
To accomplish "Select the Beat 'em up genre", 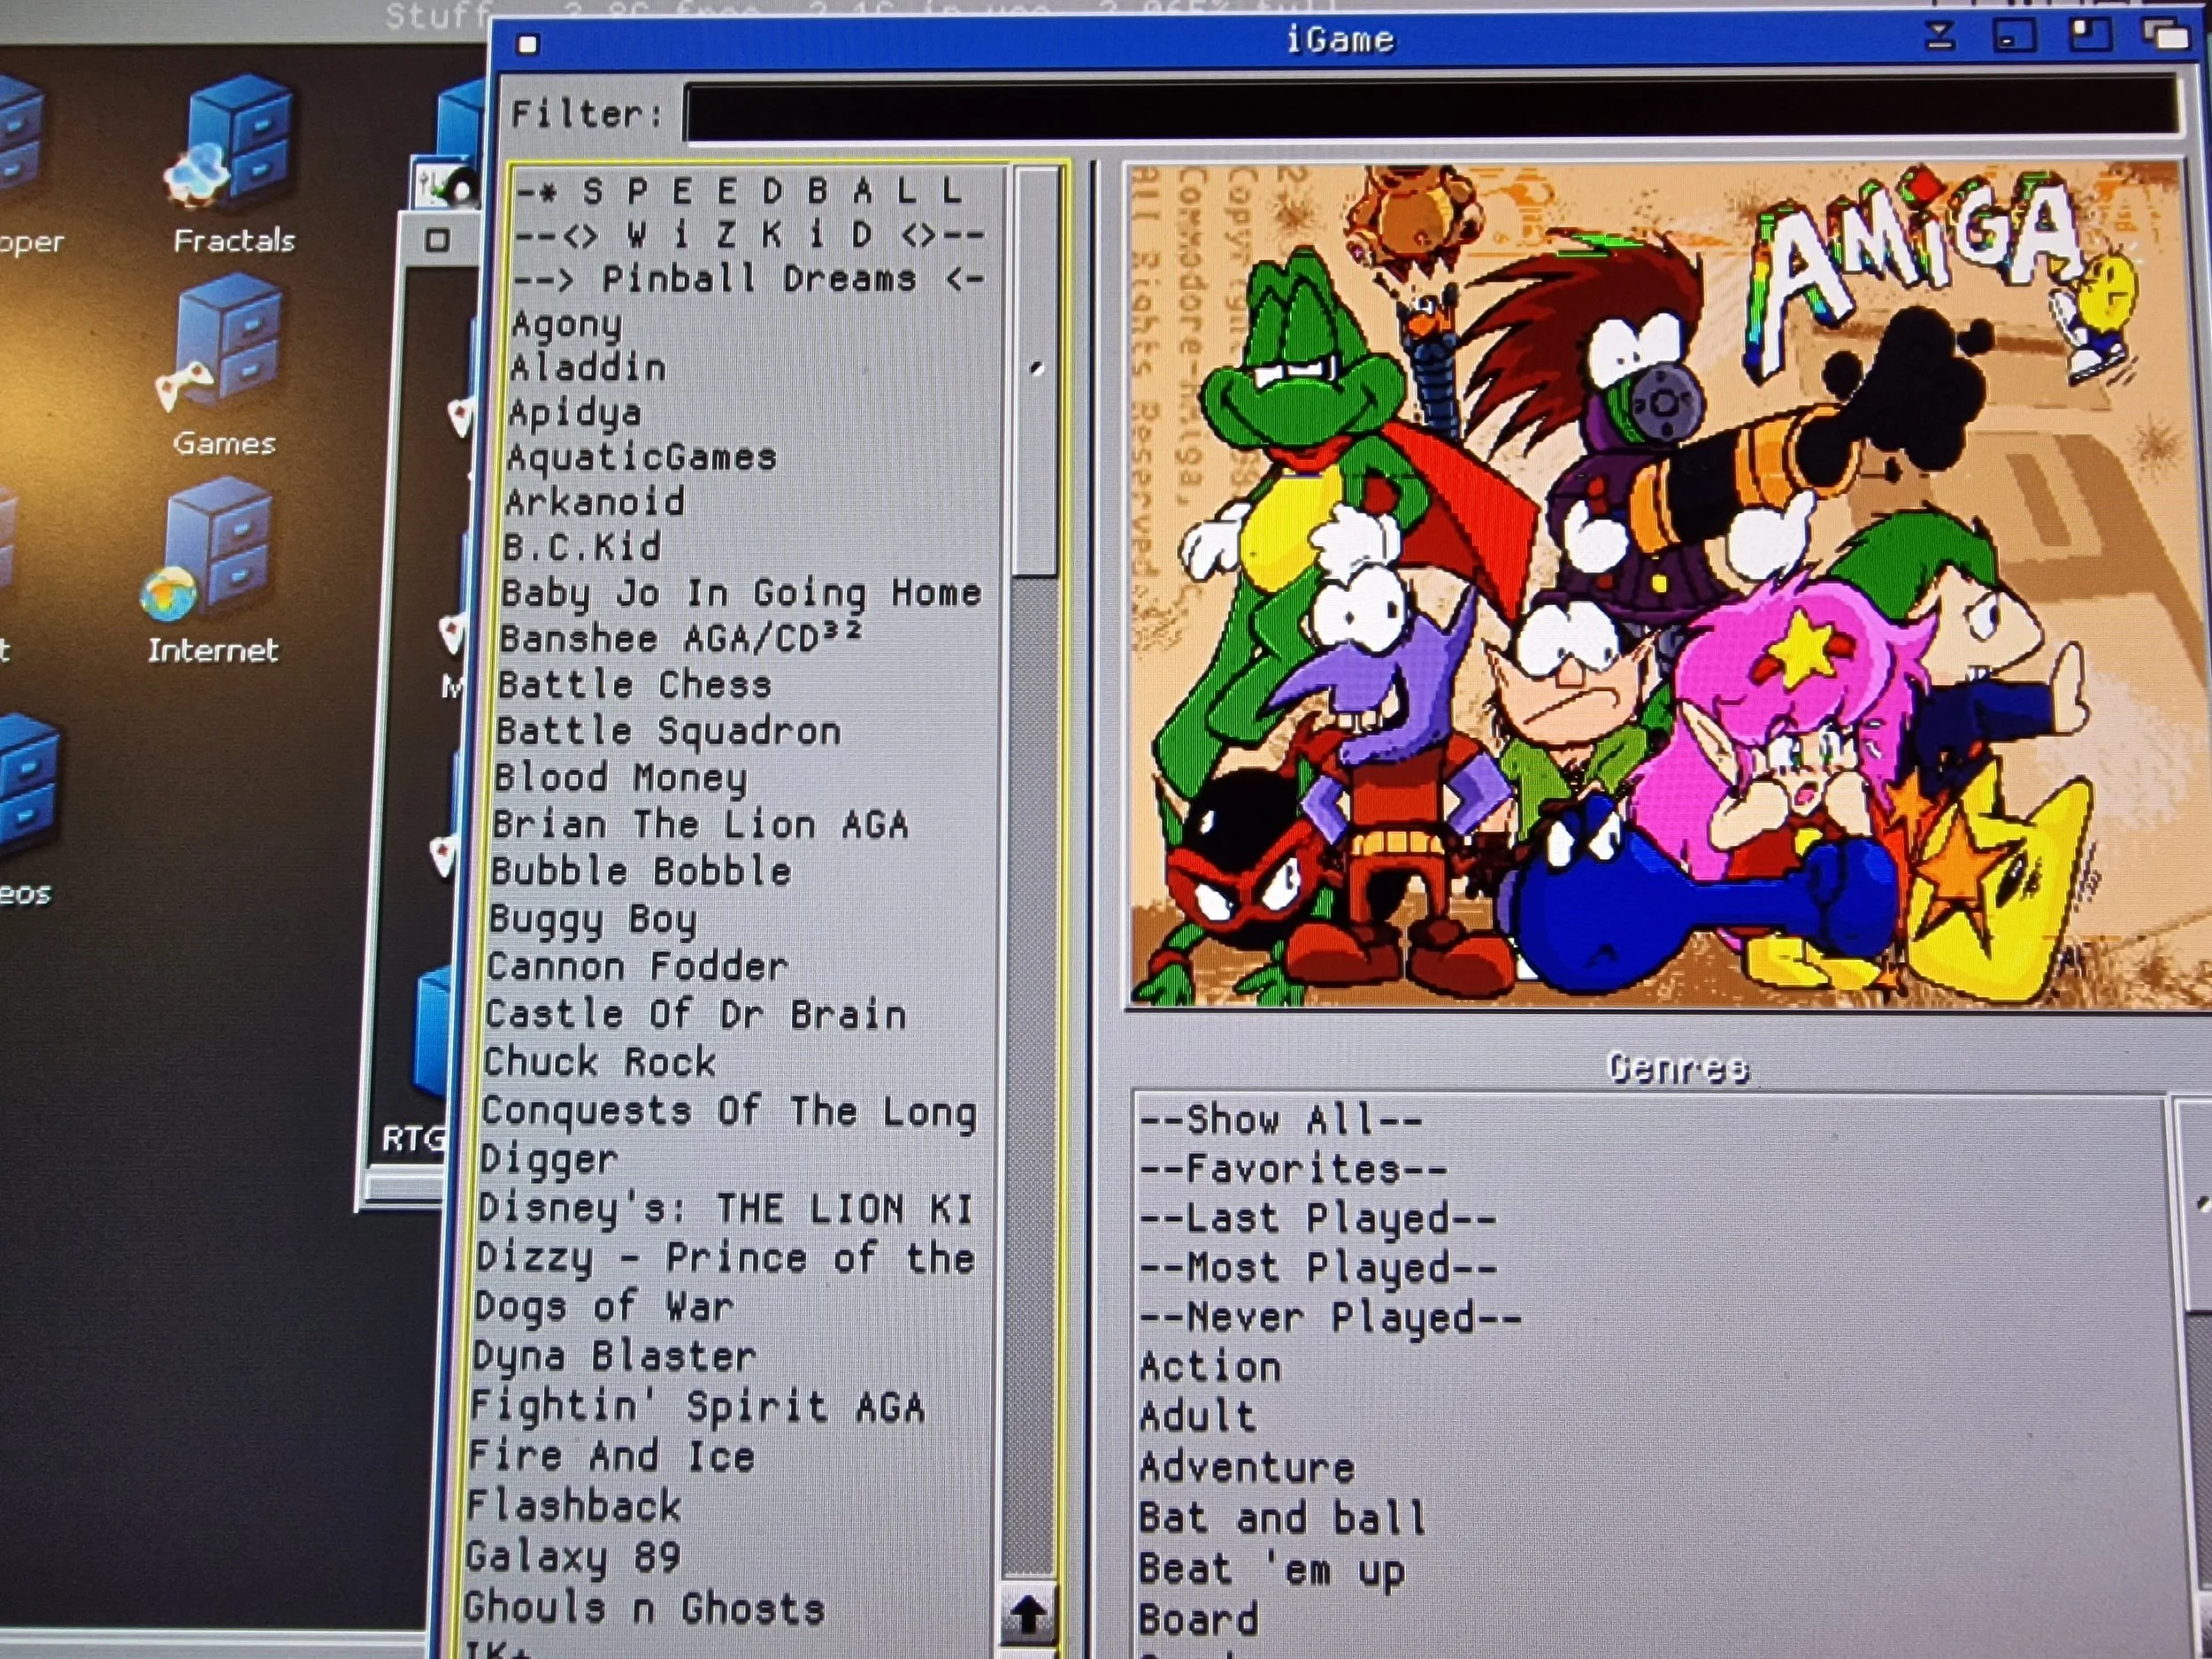I will coord(1271,1569).
